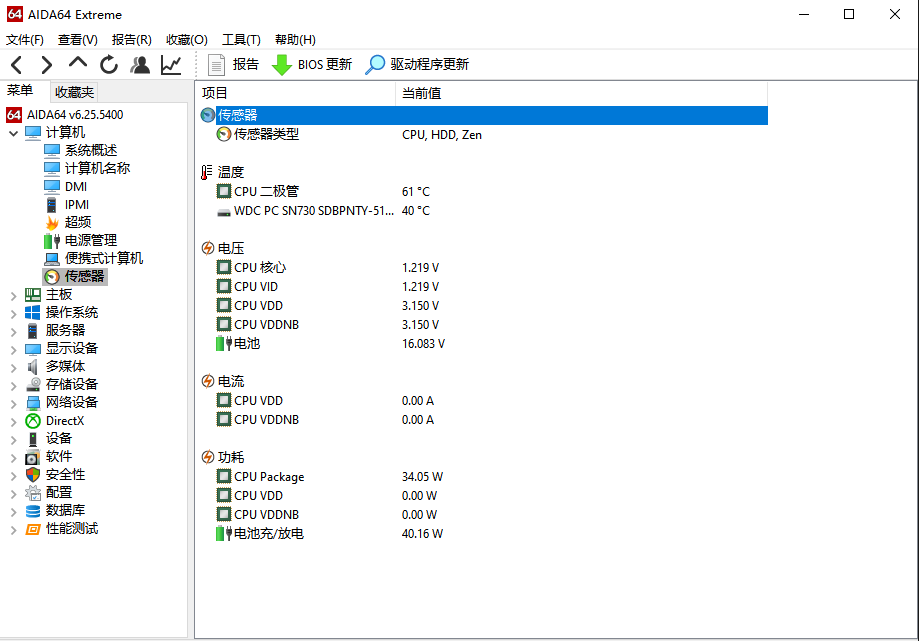Expand the 网络设备 tree node

point(13,404)
